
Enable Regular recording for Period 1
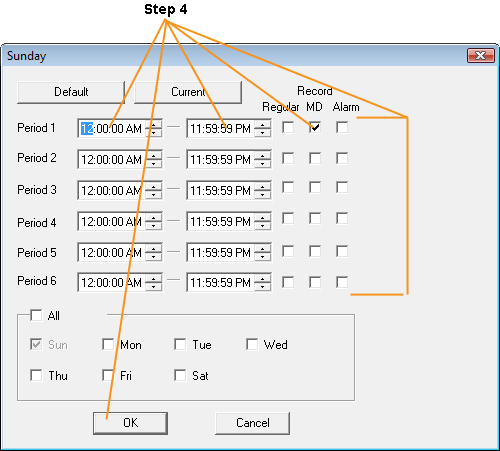pyautogui.click(x=288, y=127)
